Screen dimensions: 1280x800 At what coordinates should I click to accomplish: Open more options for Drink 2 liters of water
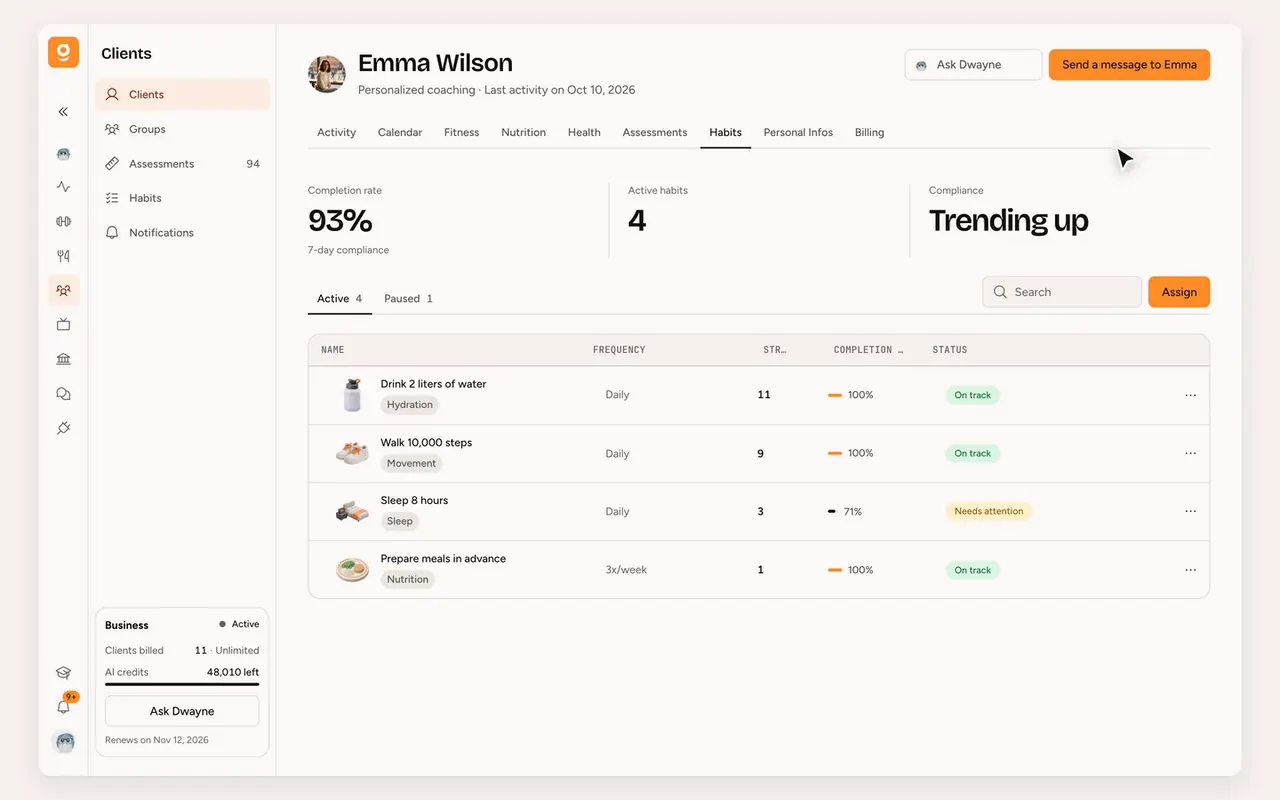pos(1190,395)
